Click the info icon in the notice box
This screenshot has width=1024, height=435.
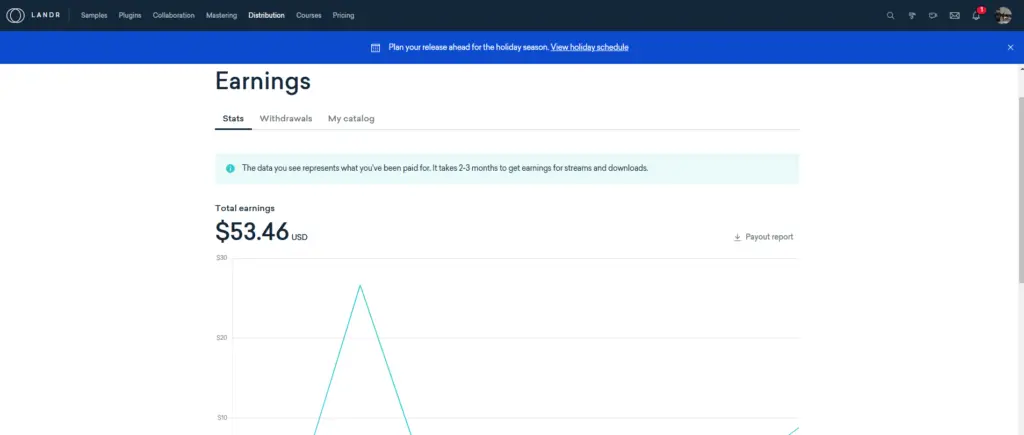tap(230, 169)
